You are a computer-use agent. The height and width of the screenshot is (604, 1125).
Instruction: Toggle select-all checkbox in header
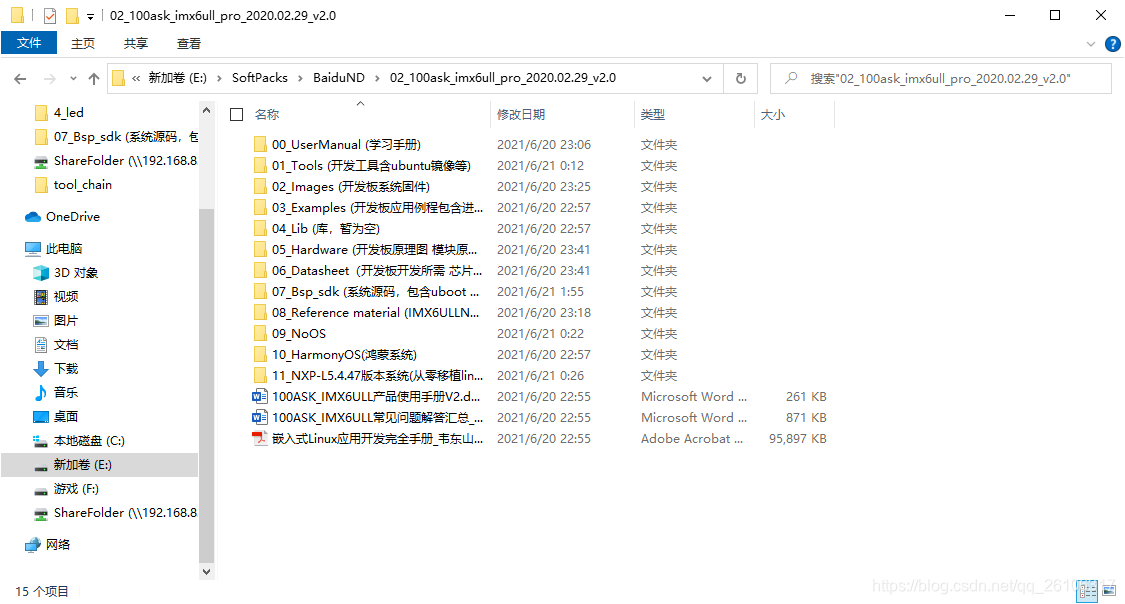[237, 115]
